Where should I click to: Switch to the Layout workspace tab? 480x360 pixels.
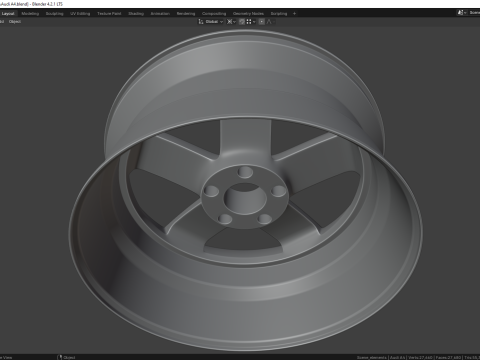(8, 14)
